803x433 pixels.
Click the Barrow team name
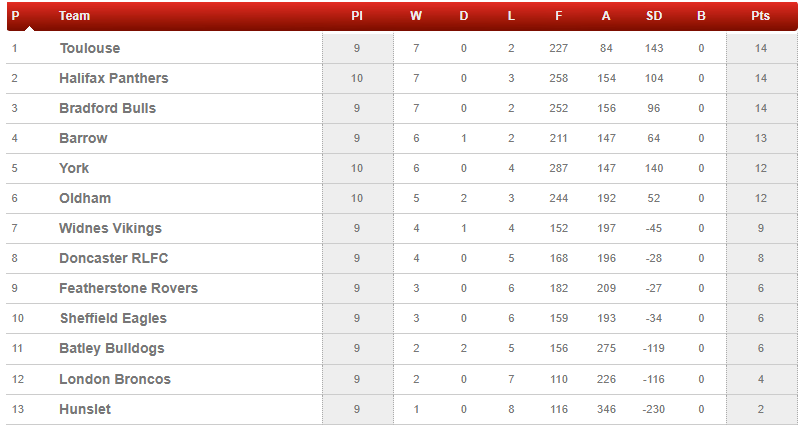click(x=83, y=138)
